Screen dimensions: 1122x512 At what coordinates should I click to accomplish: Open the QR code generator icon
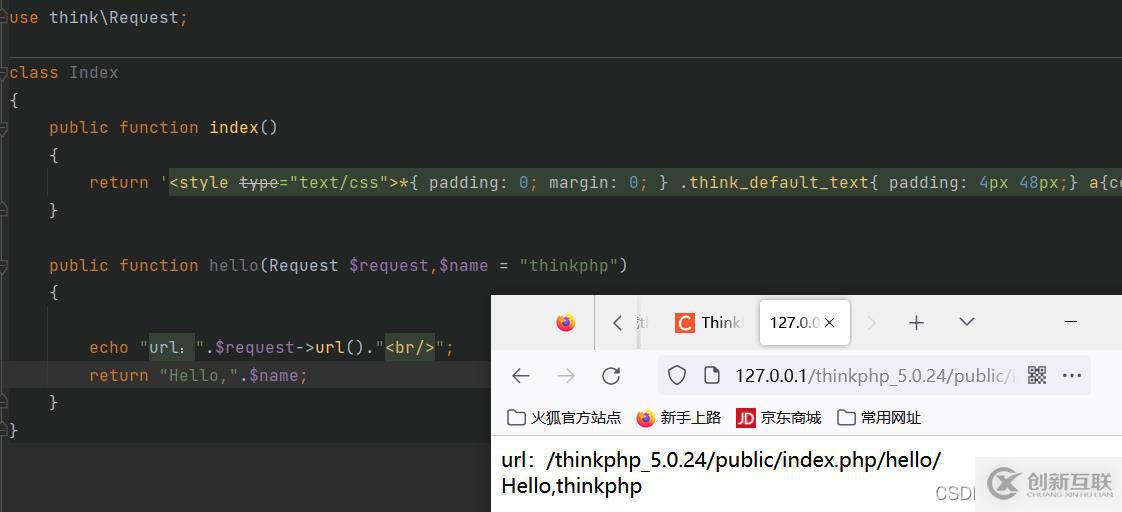tap(1037, 375)
